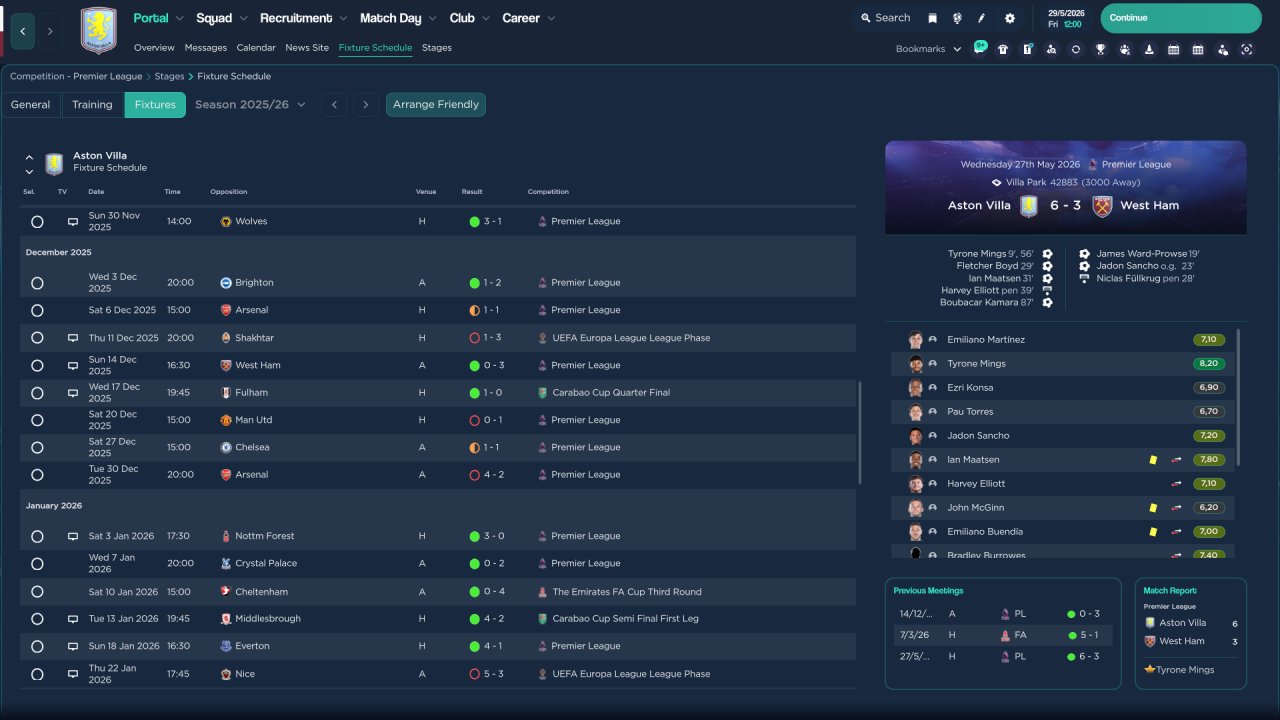The height and width of the screenshot is (720, 1280).
Task: Select the Brighton fixture radio button
Action: coord(37,284)
